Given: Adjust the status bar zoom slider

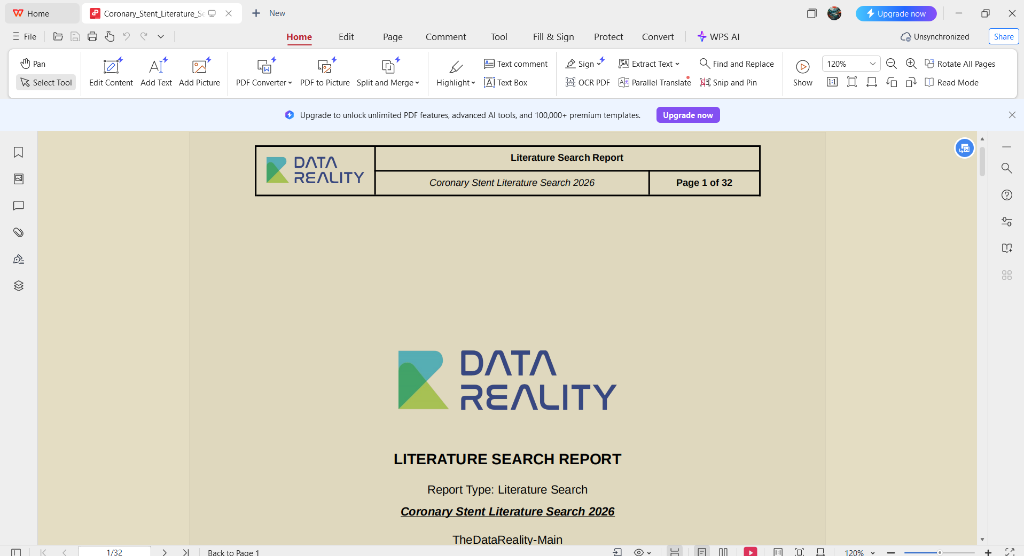Looking at the screenshot, I should coord(940,552).
